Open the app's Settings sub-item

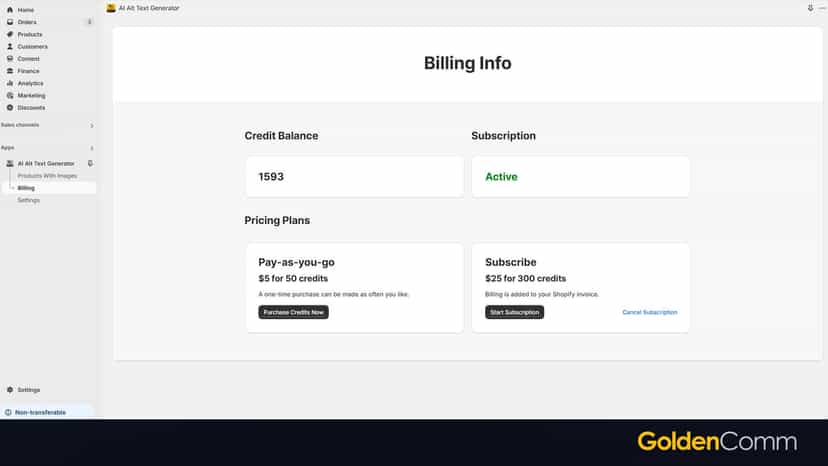(x=29, y=200)
